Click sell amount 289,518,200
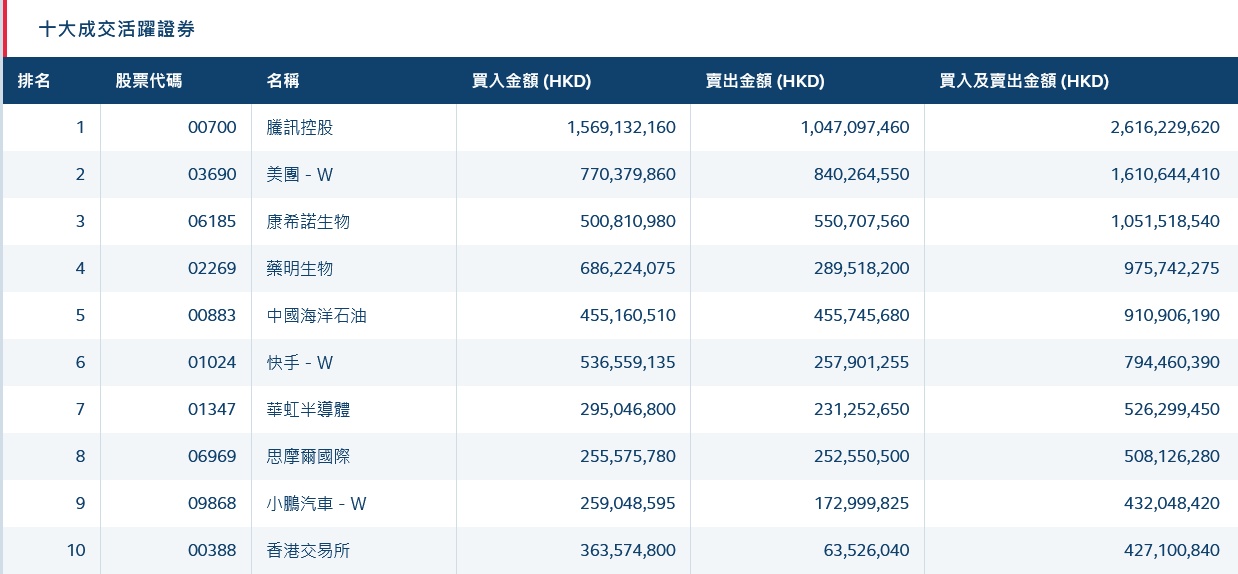1238x574 pixels. point(862,268)
